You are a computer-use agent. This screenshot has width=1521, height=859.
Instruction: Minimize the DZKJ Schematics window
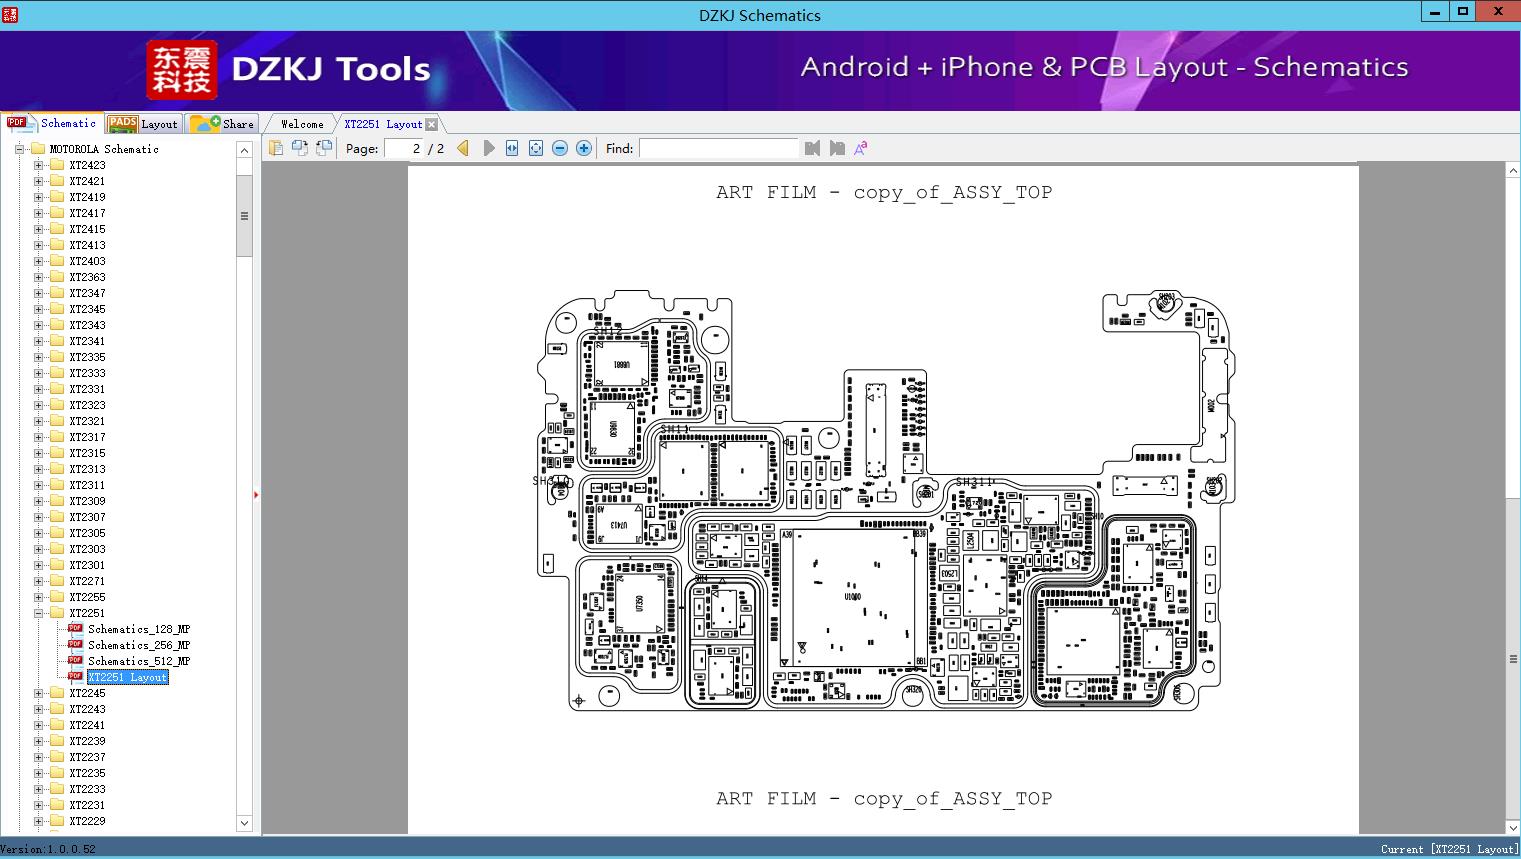[1435, 11]
